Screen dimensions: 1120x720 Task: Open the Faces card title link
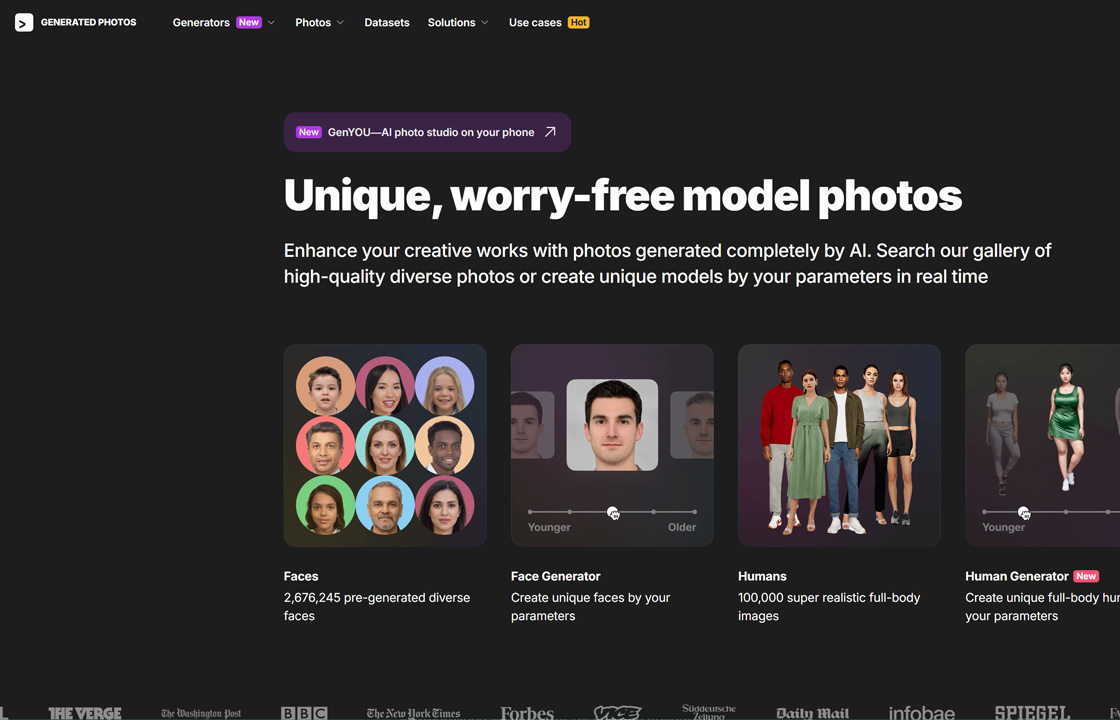point(301,576)
